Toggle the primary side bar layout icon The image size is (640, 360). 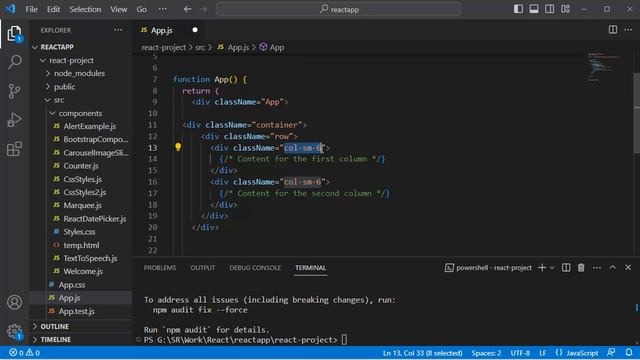(x=518, y=9)
